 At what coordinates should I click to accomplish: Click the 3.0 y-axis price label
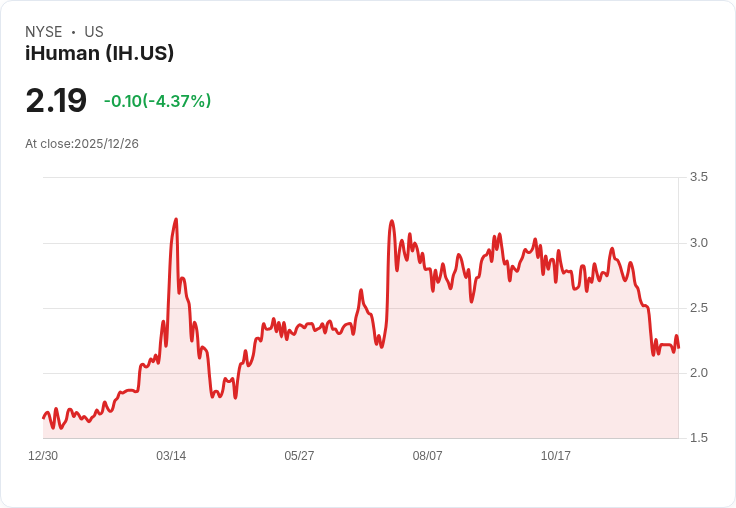pyautogui.click(x=699, y=243)
